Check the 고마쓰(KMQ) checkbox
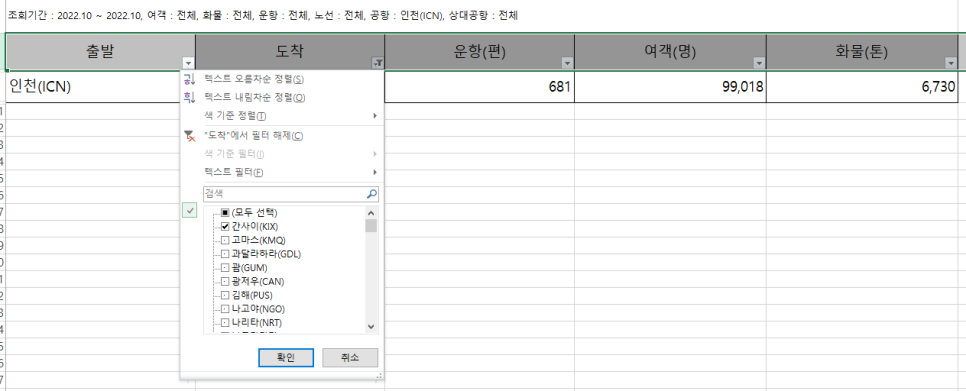Viewport: 966px width, 391px height. (x=225, y=240)
